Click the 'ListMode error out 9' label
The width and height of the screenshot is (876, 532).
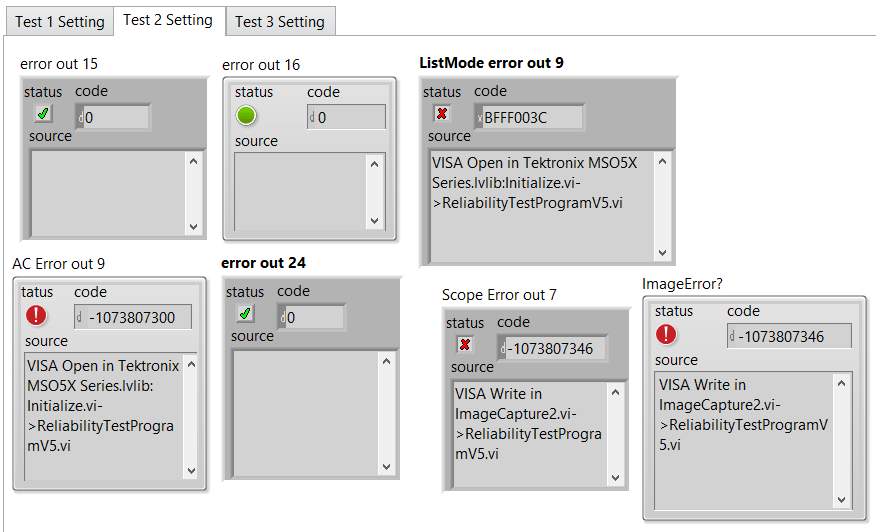[492, 63]
